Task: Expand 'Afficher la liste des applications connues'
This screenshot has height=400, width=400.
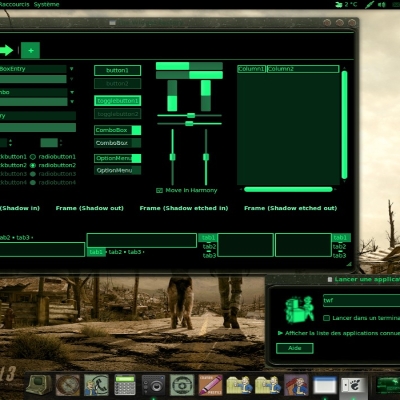Action: point(280,333)
